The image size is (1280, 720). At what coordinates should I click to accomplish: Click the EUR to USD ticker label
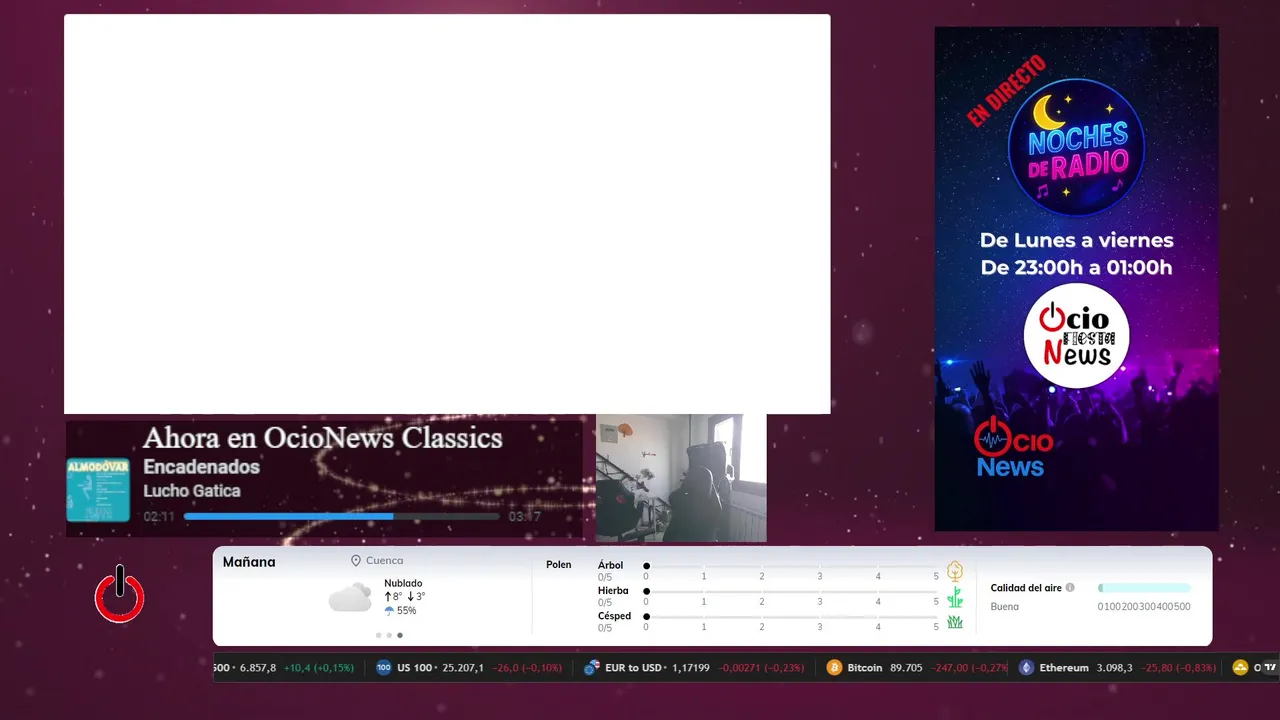[x=634, y=668]
